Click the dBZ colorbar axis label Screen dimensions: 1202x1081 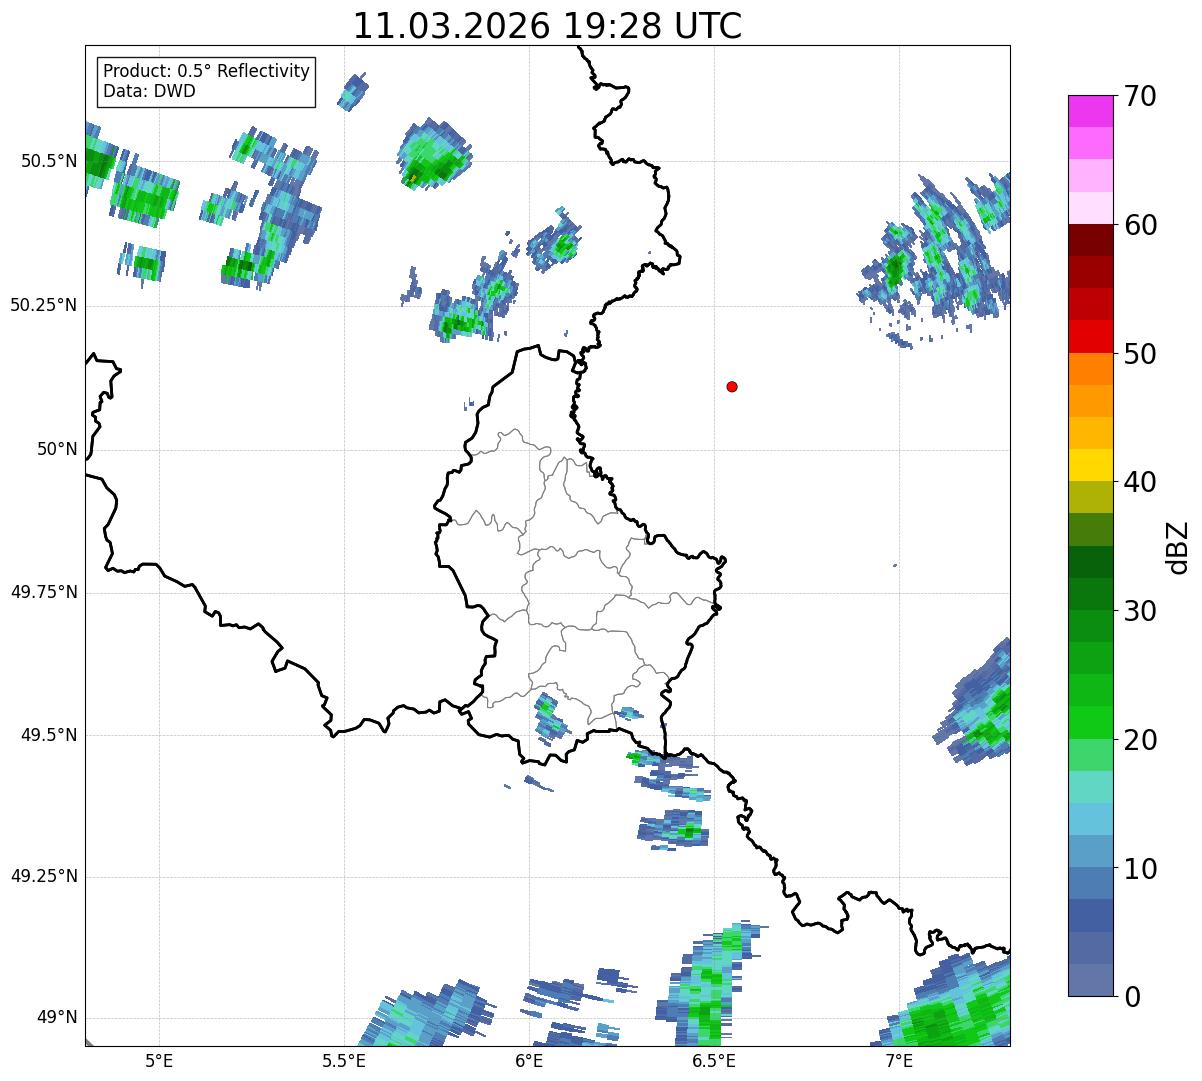[1179, 546]
